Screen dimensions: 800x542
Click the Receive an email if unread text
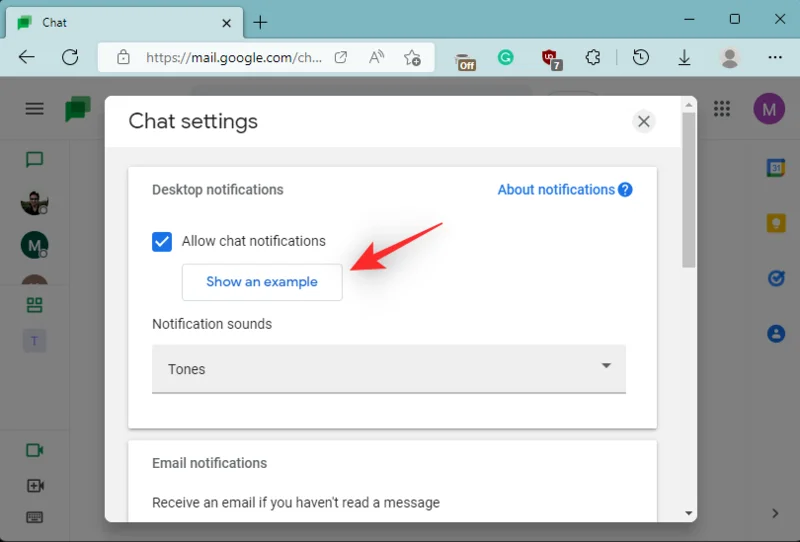(296, 503)
